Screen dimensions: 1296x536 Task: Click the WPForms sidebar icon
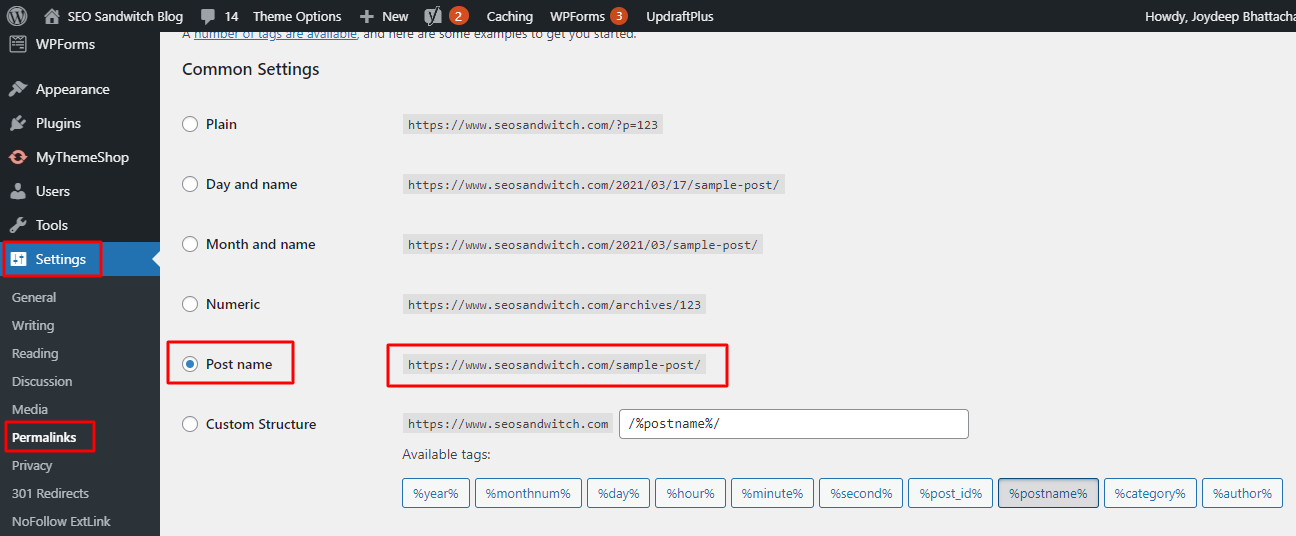point(18,44)
